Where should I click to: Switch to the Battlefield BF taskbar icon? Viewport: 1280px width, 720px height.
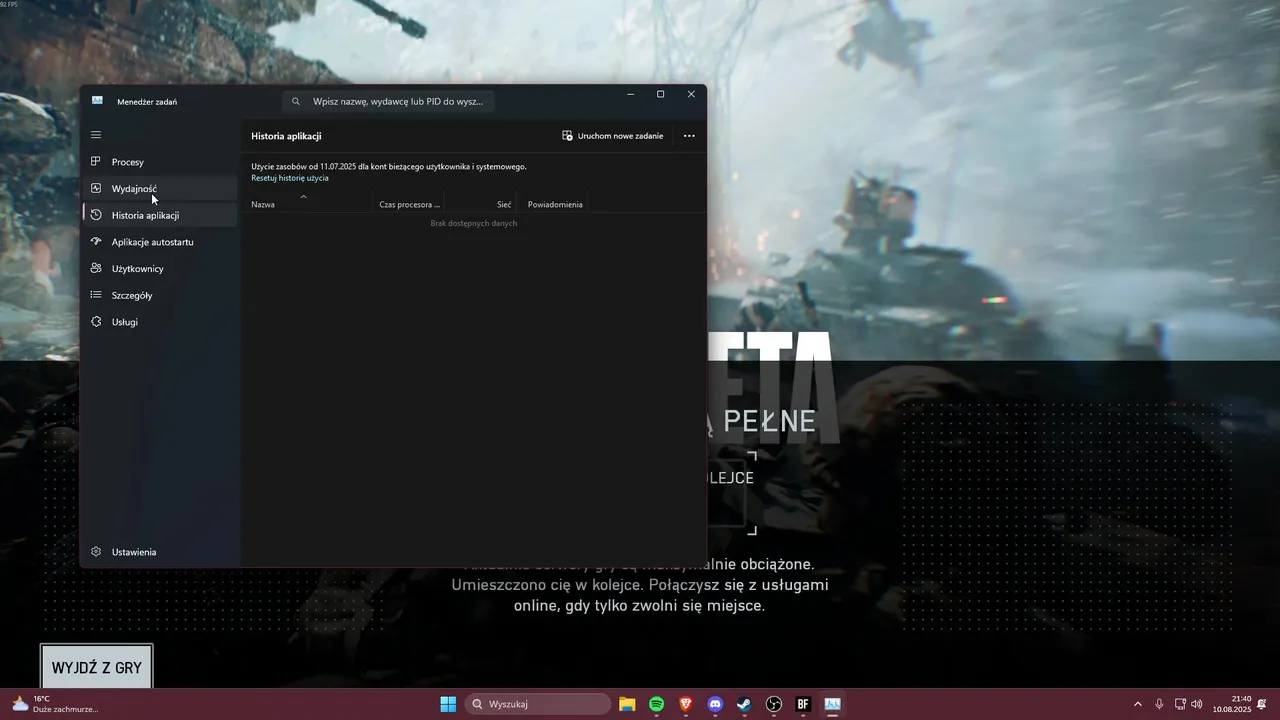803,704
